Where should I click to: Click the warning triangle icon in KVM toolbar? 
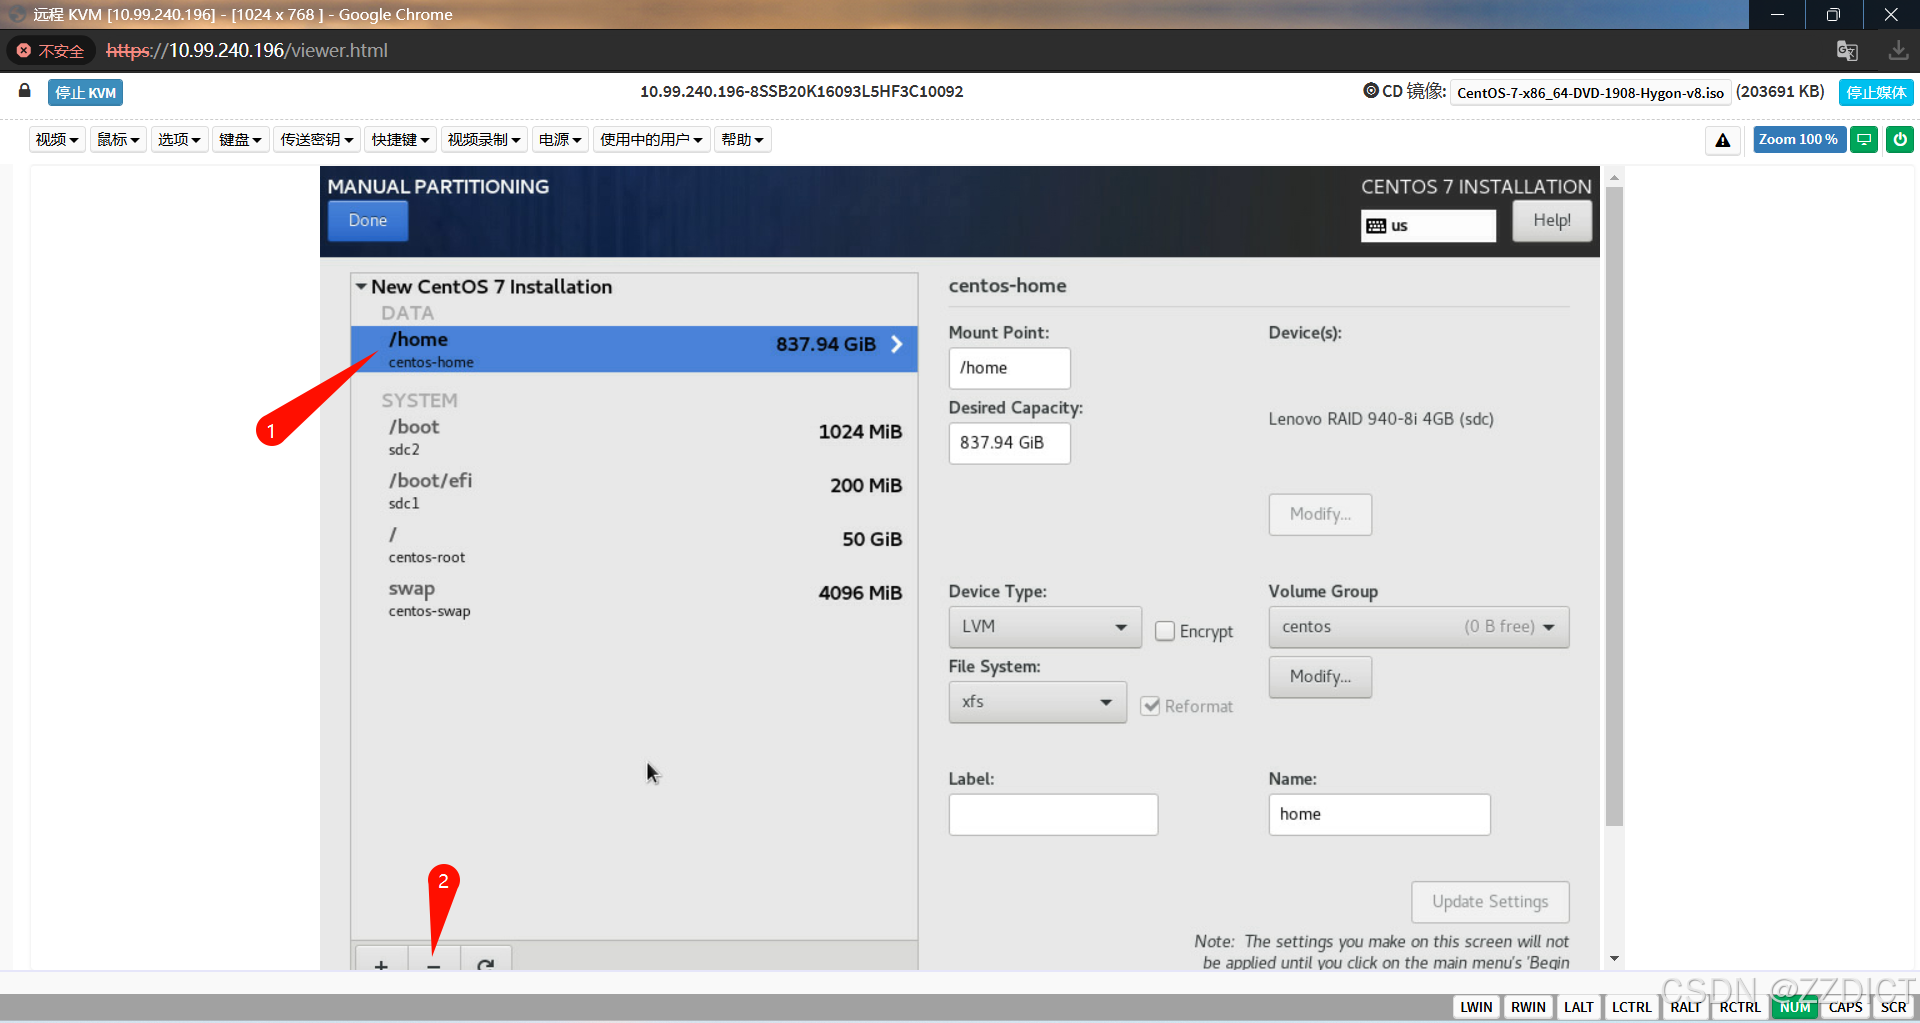(x=1722, y=140)
